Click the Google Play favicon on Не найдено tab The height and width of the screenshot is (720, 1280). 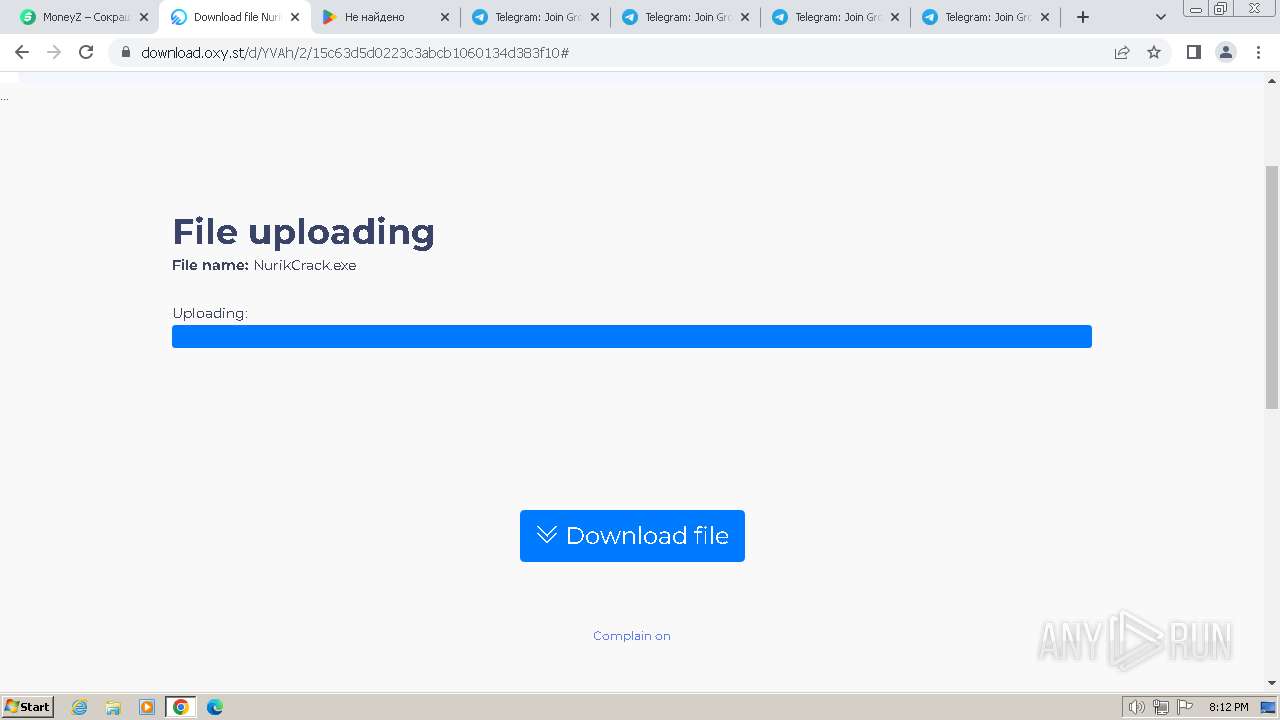pos(329,17)
